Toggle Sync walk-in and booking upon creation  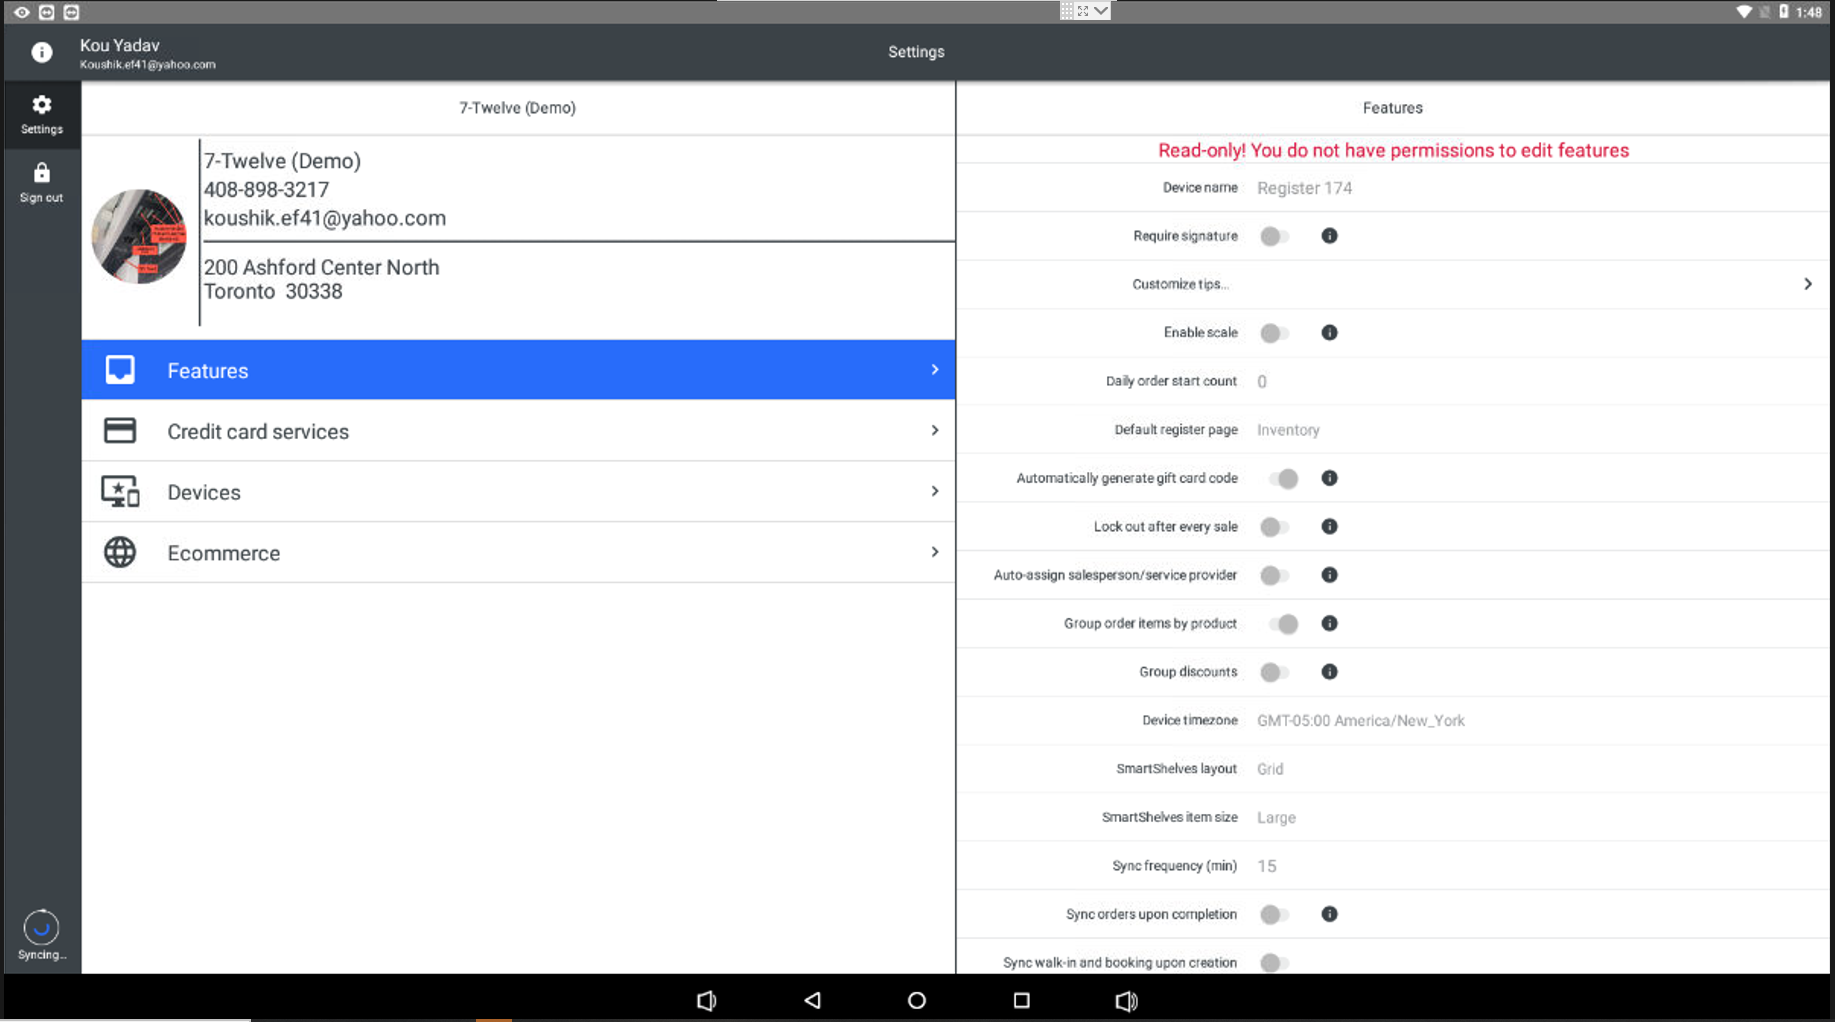(1274, 963)
